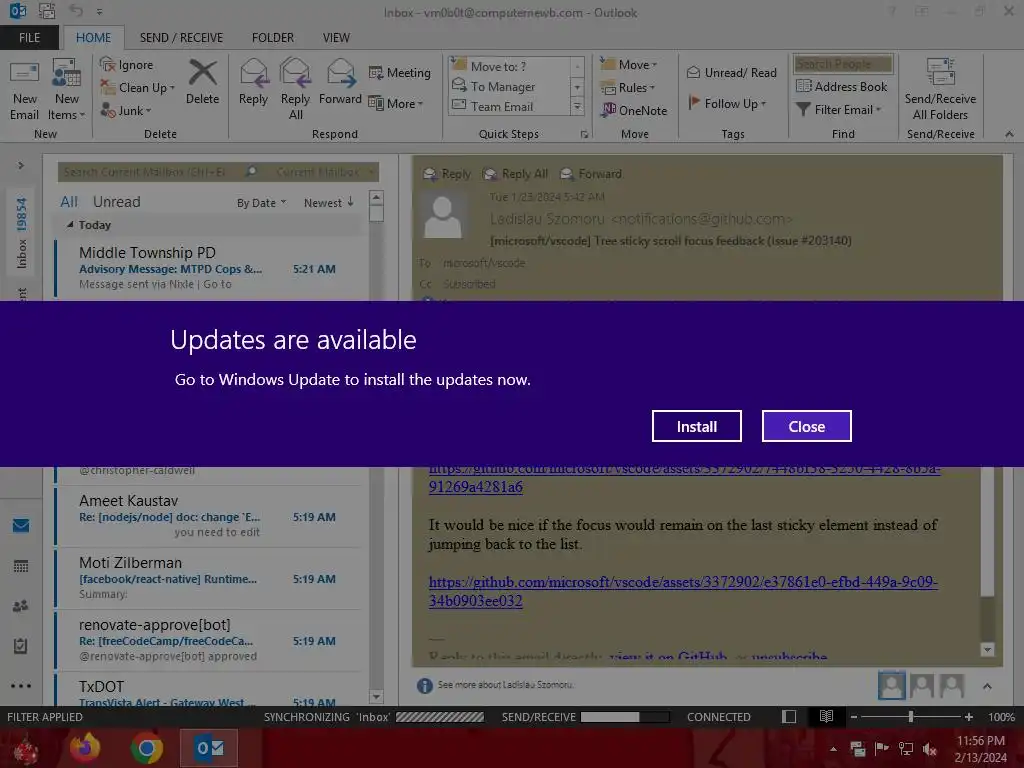Apply the Team Email quick step
Viewport: 1024px width, 768px height.
(x=509, y=106)
